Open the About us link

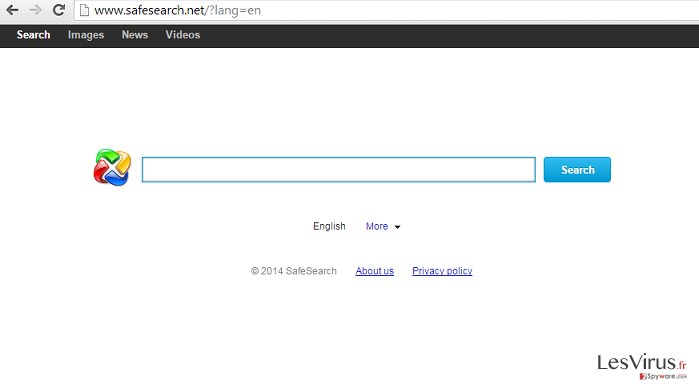click(x=374, y=271)
